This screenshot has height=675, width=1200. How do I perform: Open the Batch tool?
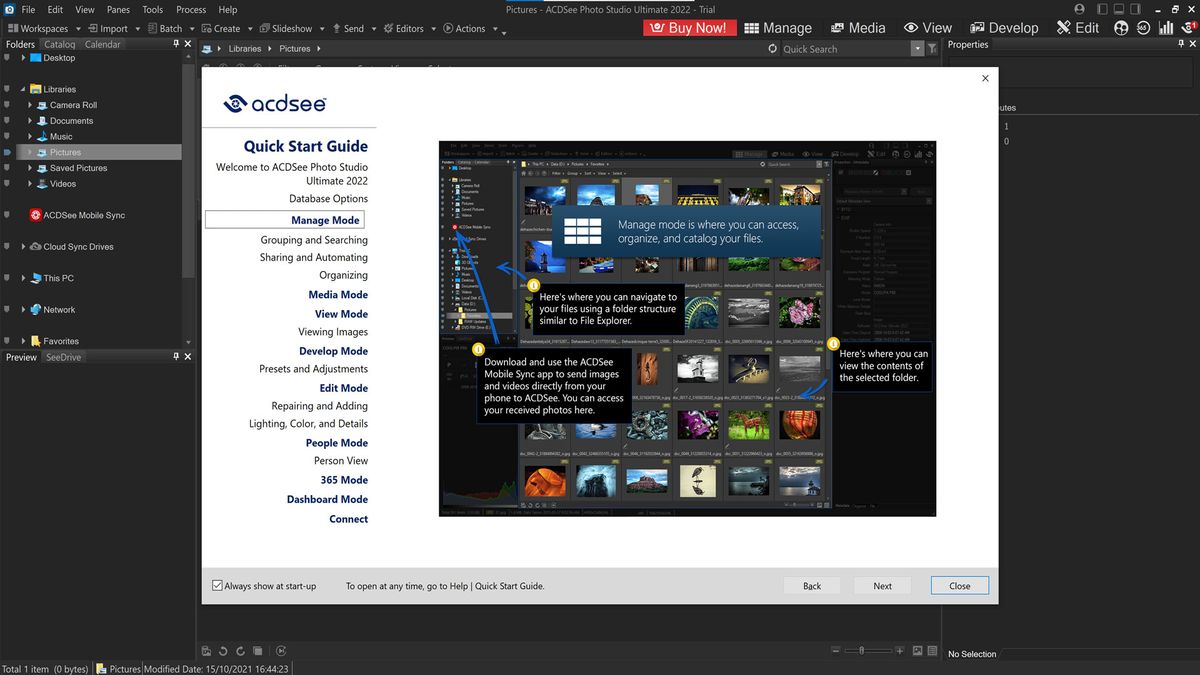(x=166, y=28)
